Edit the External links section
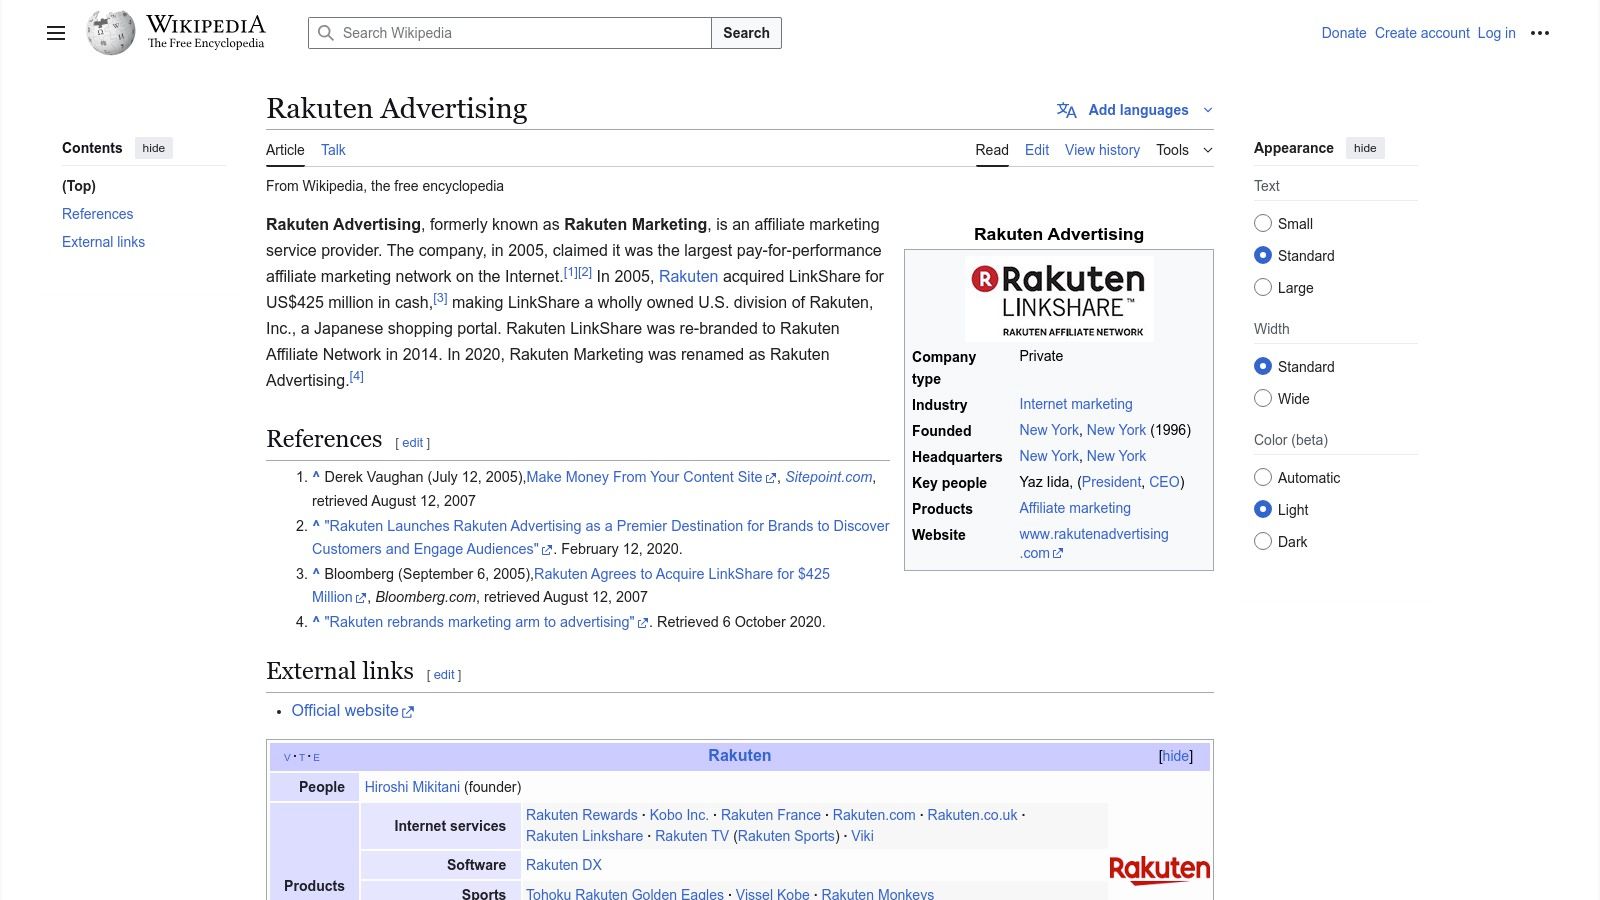Screen dimensions: 1600x900 tap(444, 675)
